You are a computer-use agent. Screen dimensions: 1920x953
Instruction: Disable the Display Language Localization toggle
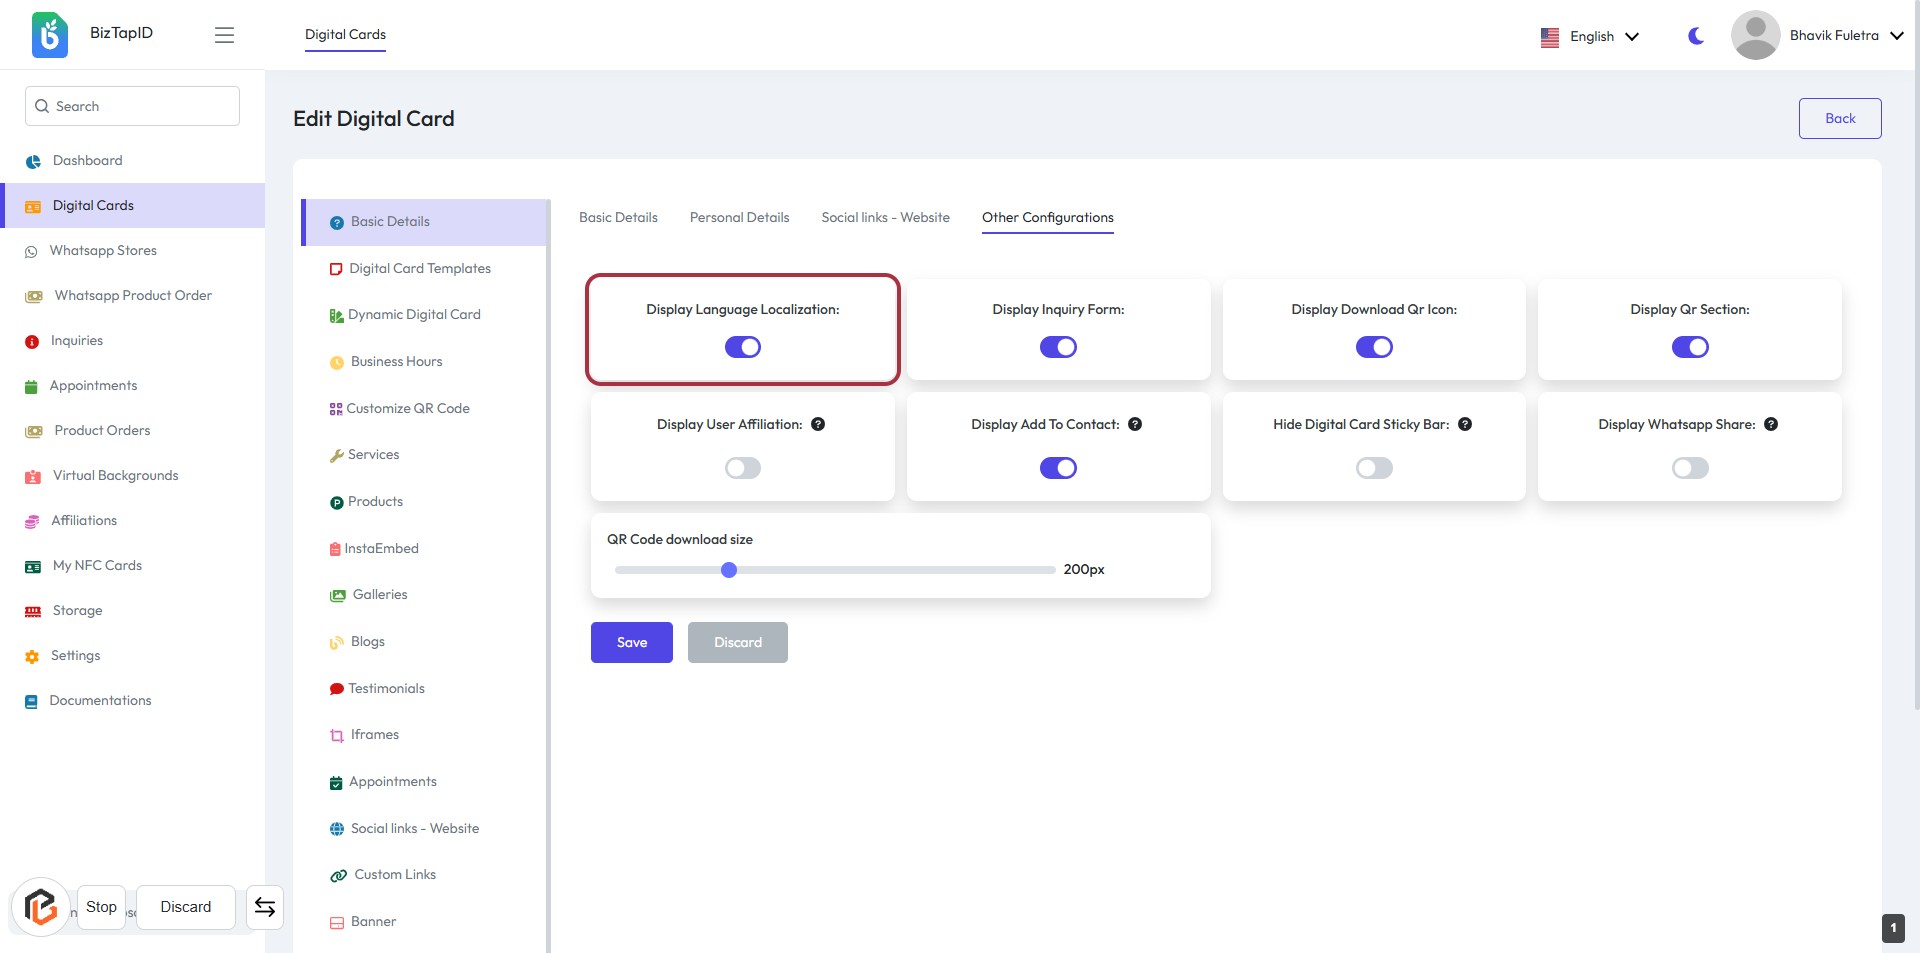point(742,347)
